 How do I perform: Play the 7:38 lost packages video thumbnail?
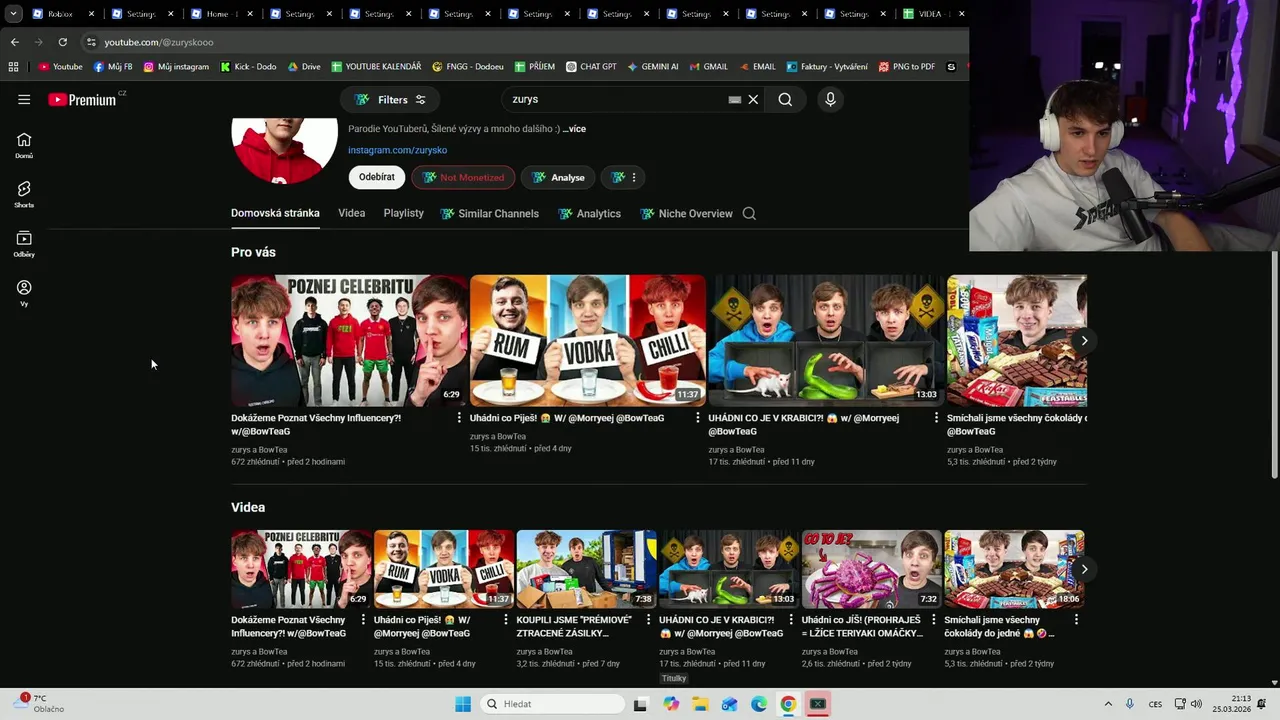586,569
